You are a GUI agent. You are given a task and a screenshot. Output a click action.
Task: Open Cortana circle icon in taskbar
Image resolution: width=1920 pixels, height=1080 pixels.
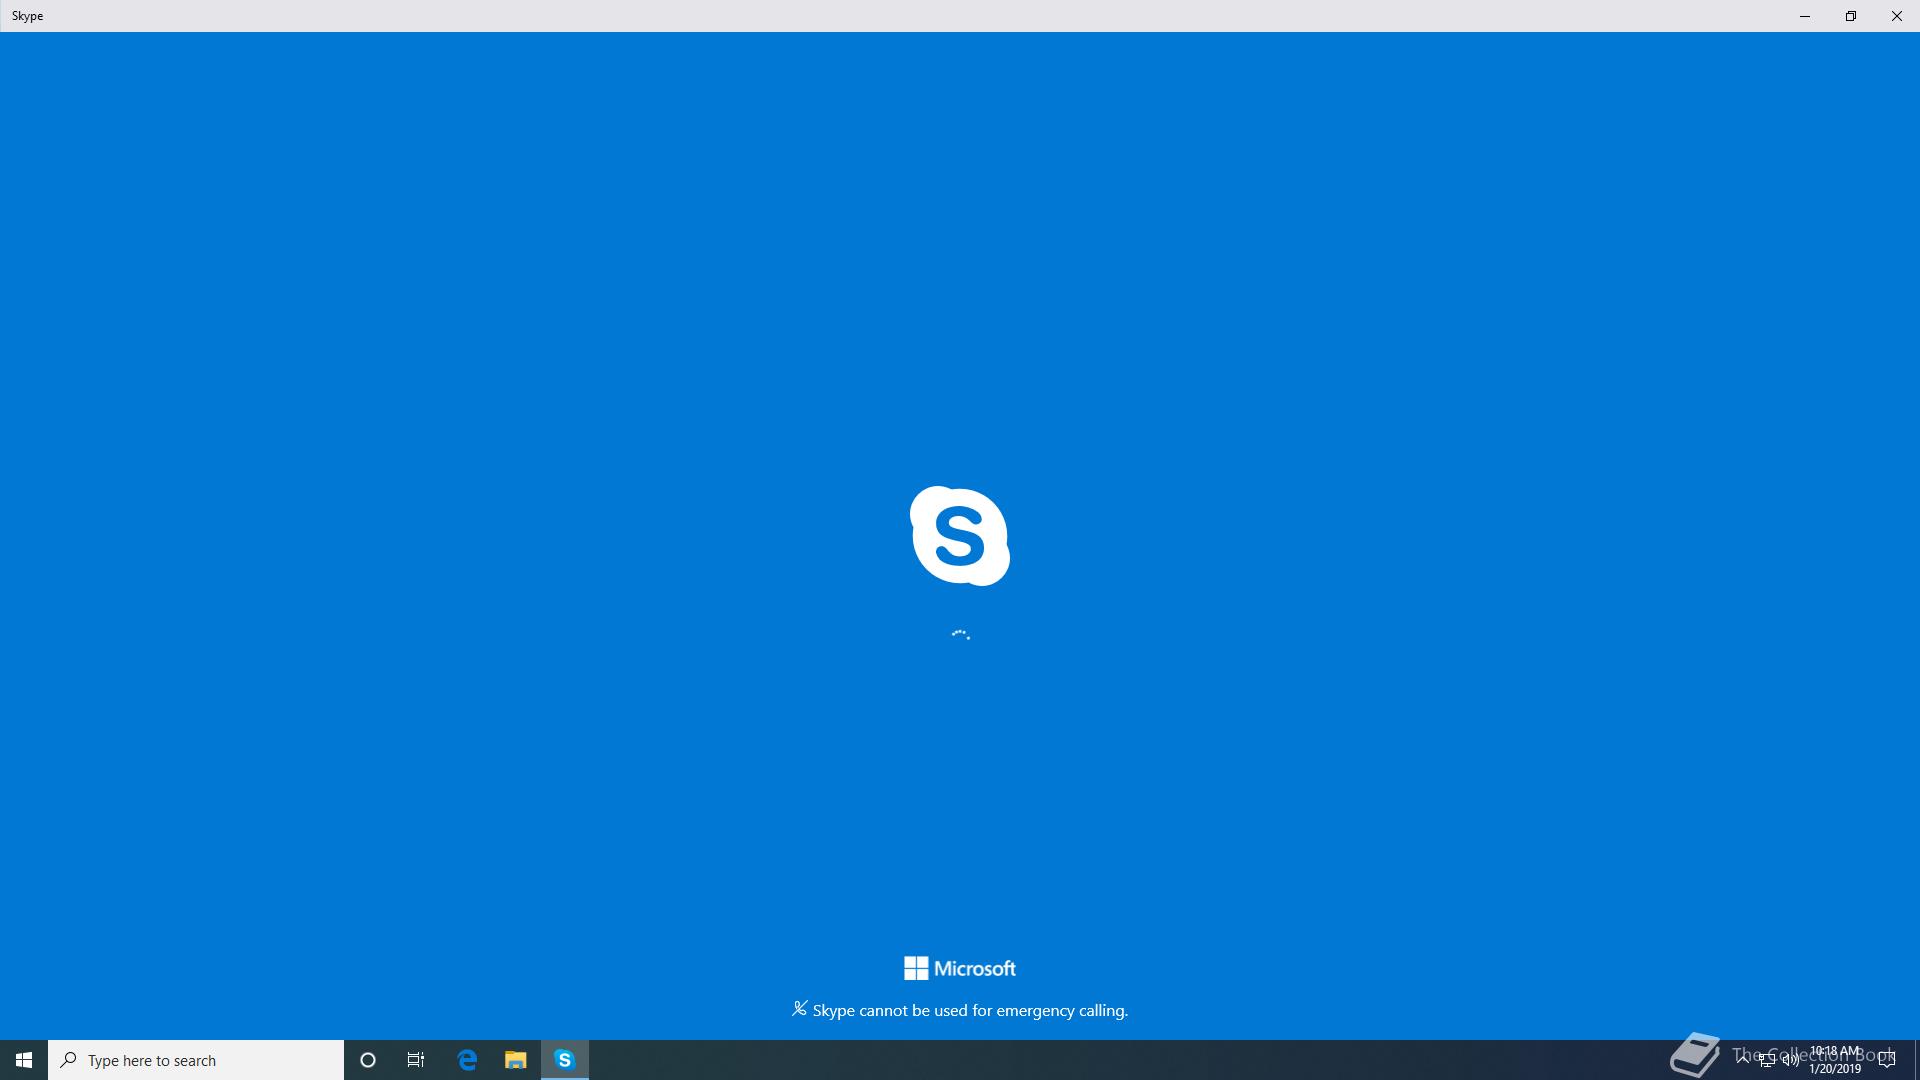(x=368, y=1060)
